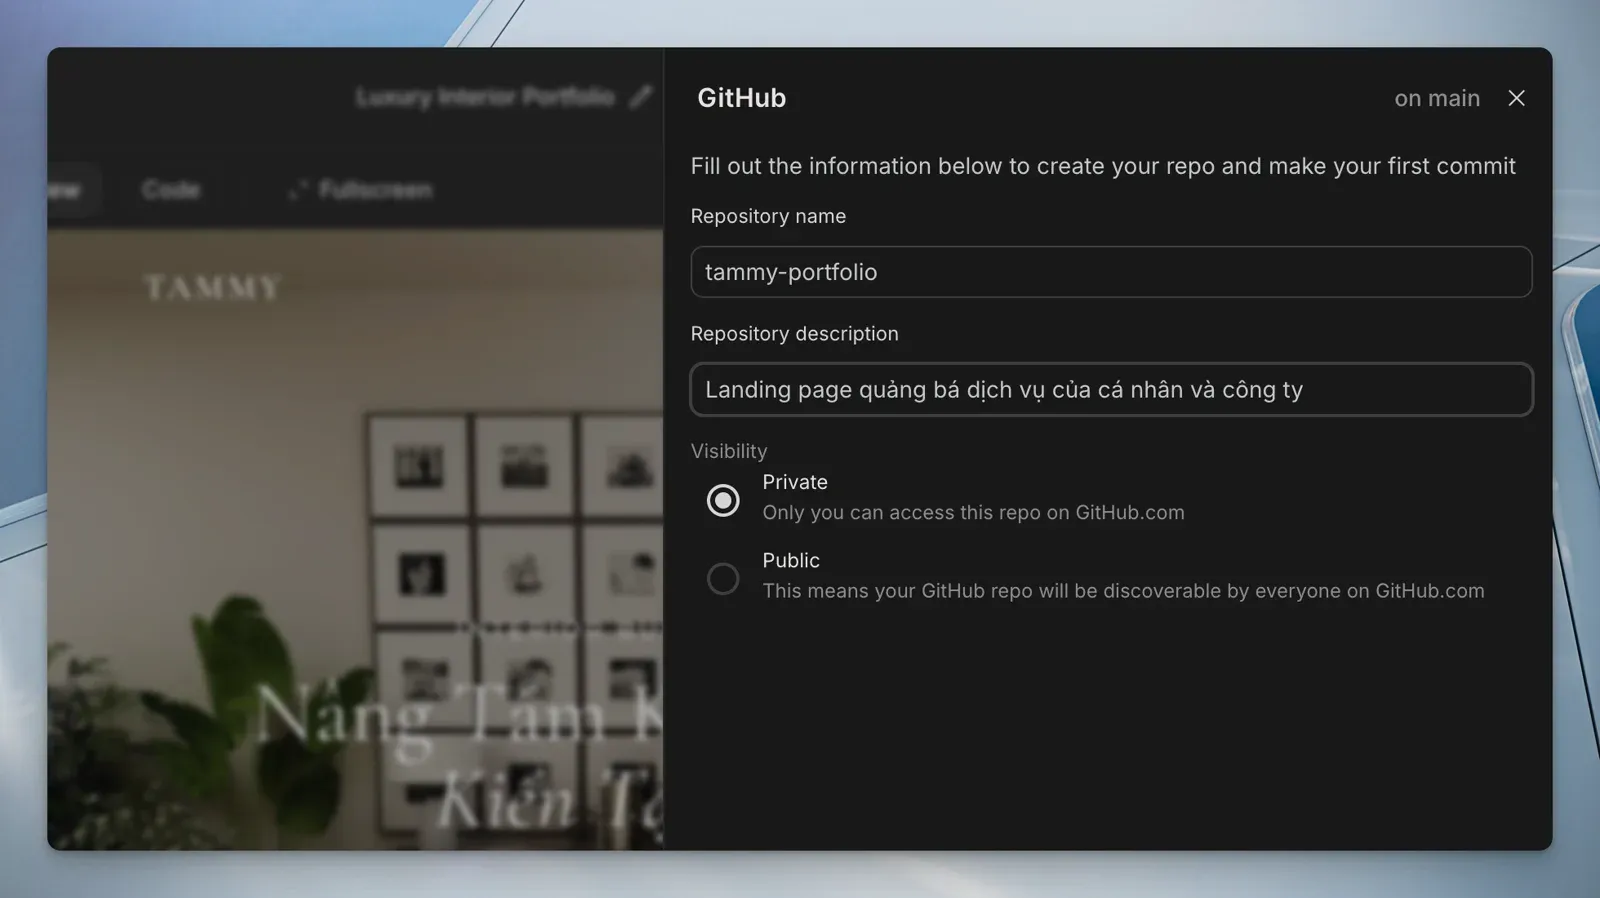1600x898 pixels.
Task: Click the Fullscreen text label
Action: tap(375, 190)
